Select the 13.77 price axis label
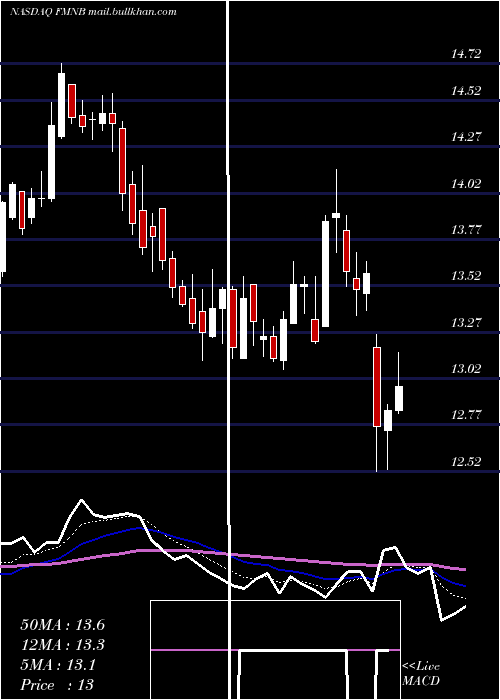Viewport: 500px width, 700px height. click(466, 230)
